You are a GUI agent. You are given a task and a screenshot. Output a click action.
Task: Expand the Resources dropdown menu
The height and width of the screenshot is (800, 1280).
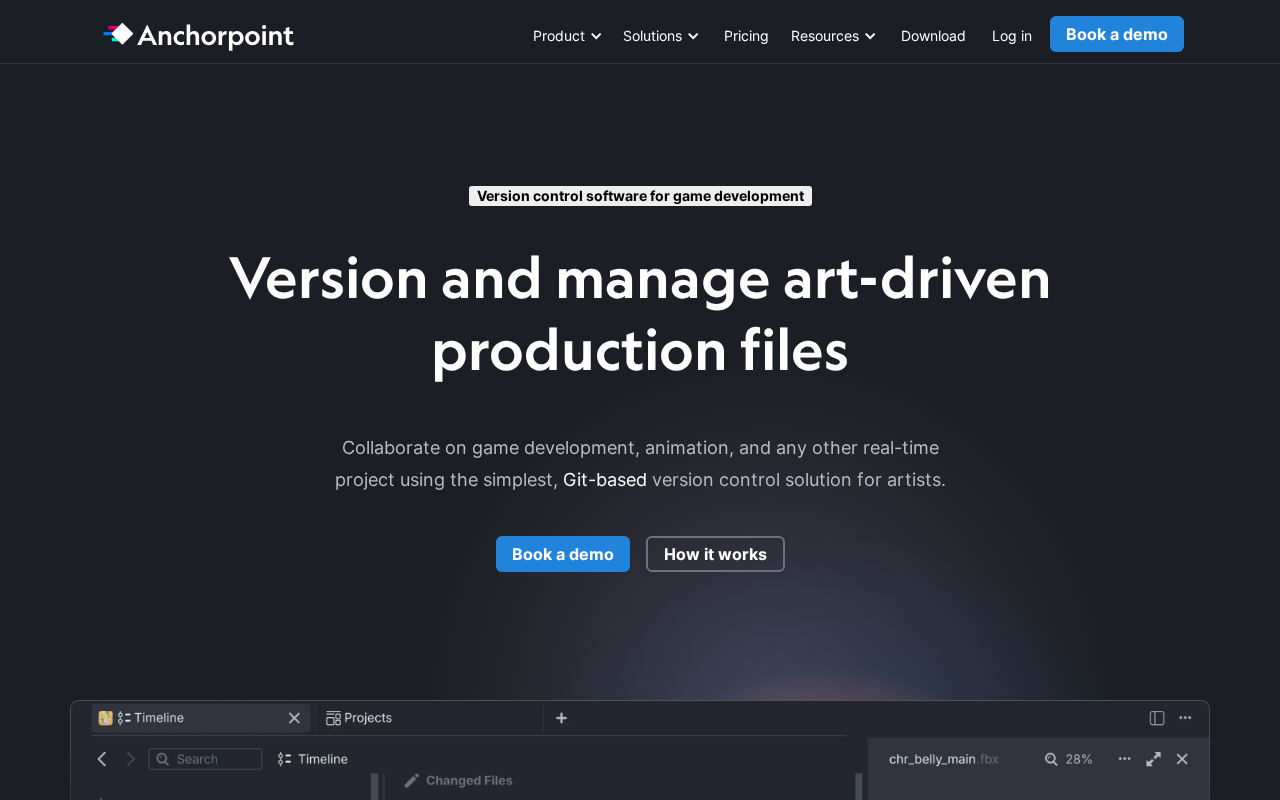click(833, 36)
